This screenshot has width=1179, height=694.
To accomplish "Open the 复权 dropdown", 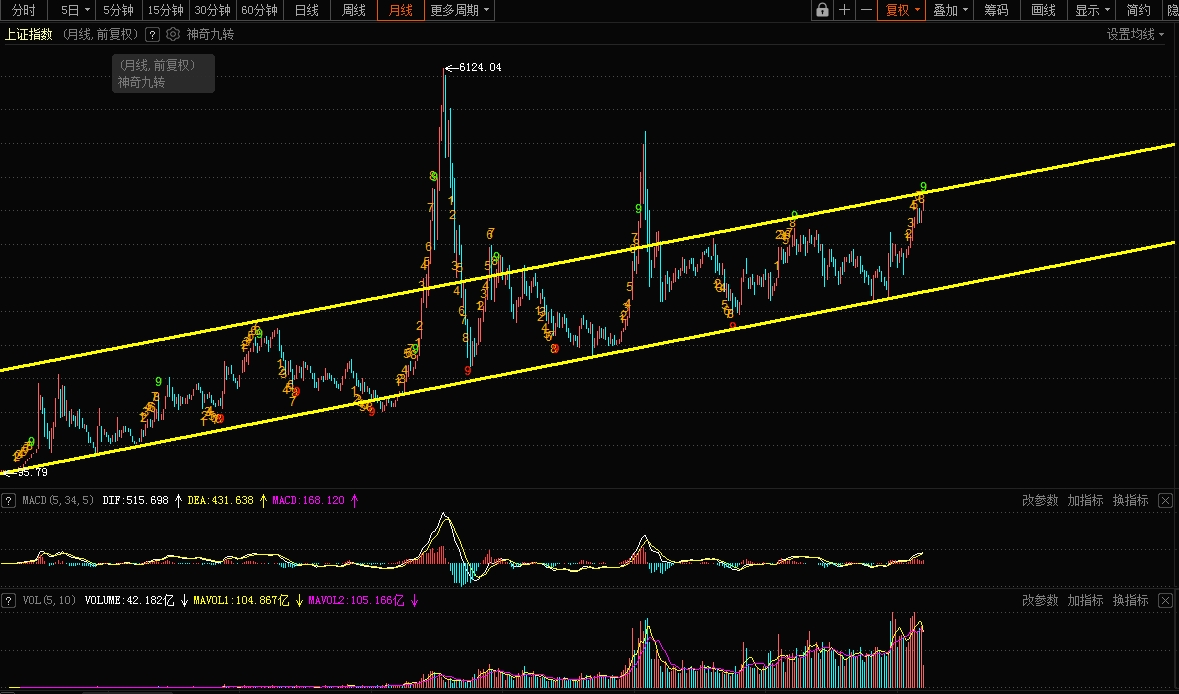I will [902, 10].
